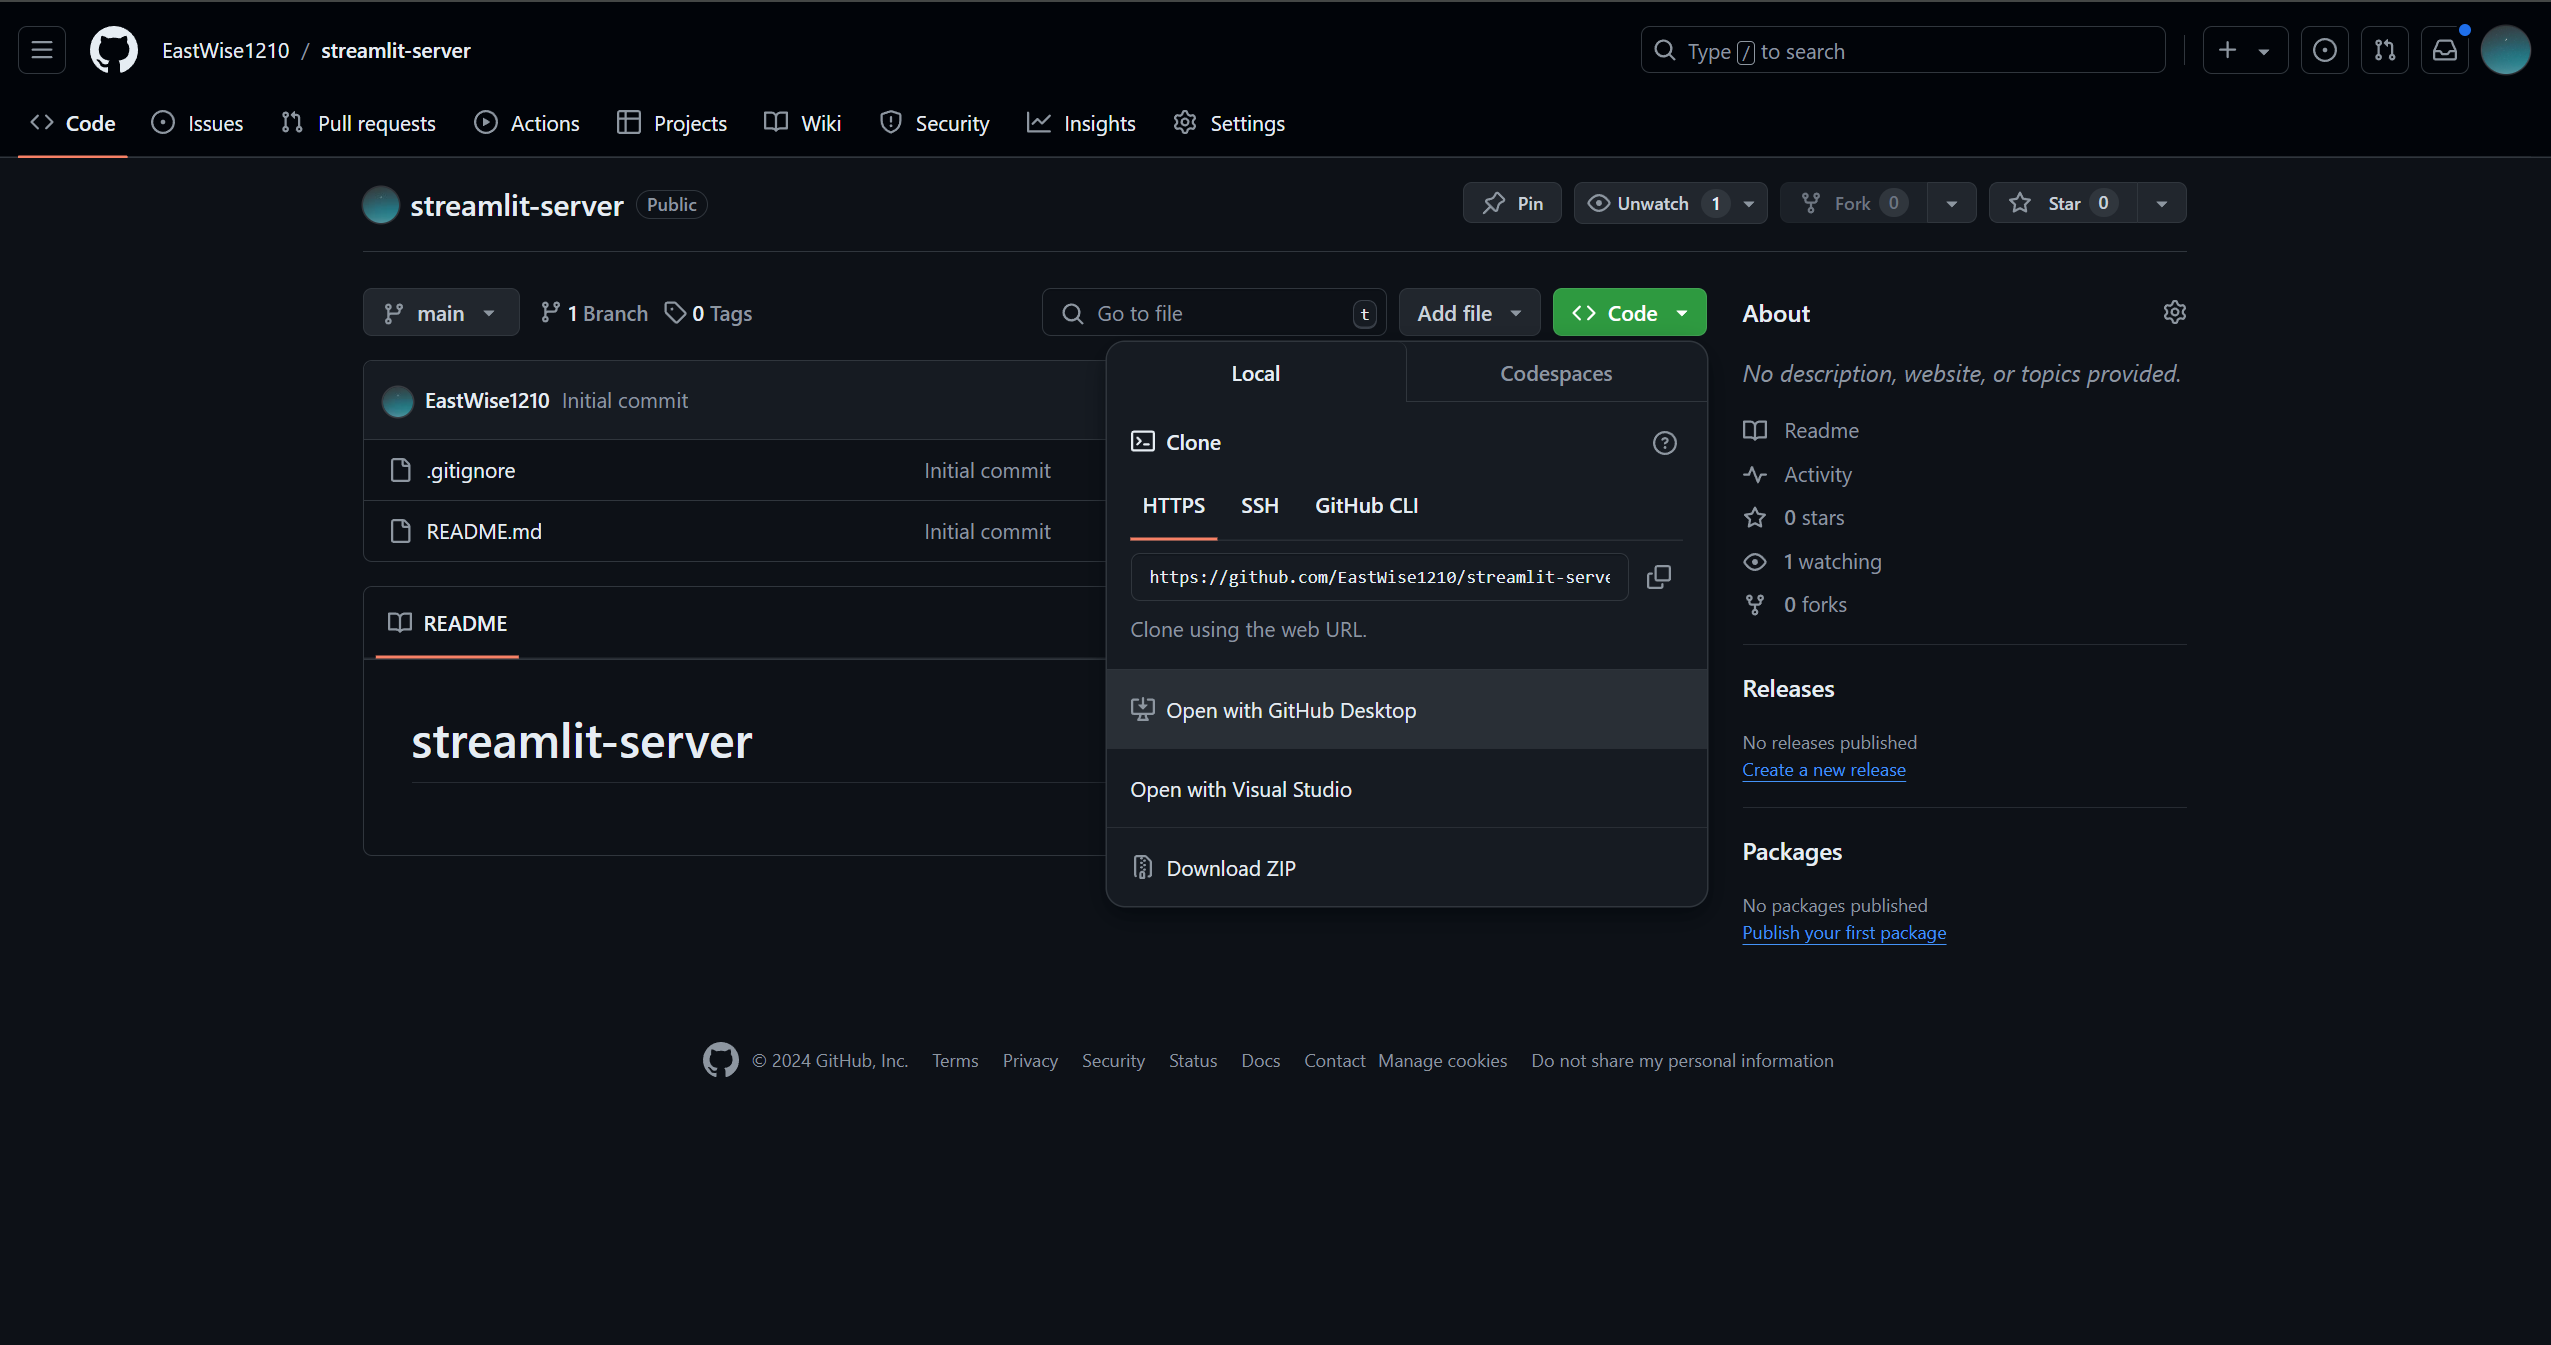Open the issues icon in header

[x=2325, y=50]
